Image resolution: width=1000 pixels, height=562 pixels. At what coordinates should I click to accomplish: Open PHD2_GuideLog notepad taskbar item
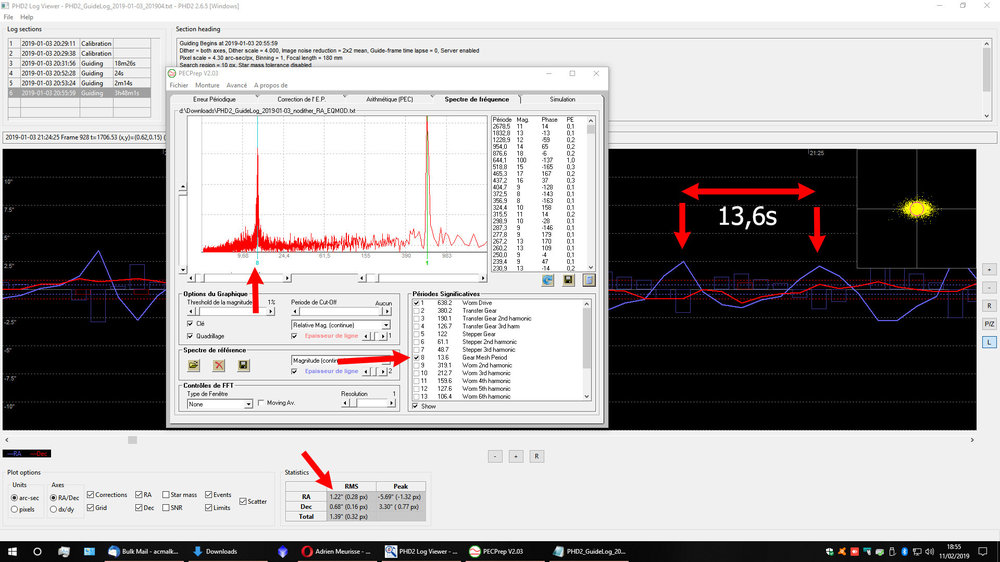coord(590,551)
